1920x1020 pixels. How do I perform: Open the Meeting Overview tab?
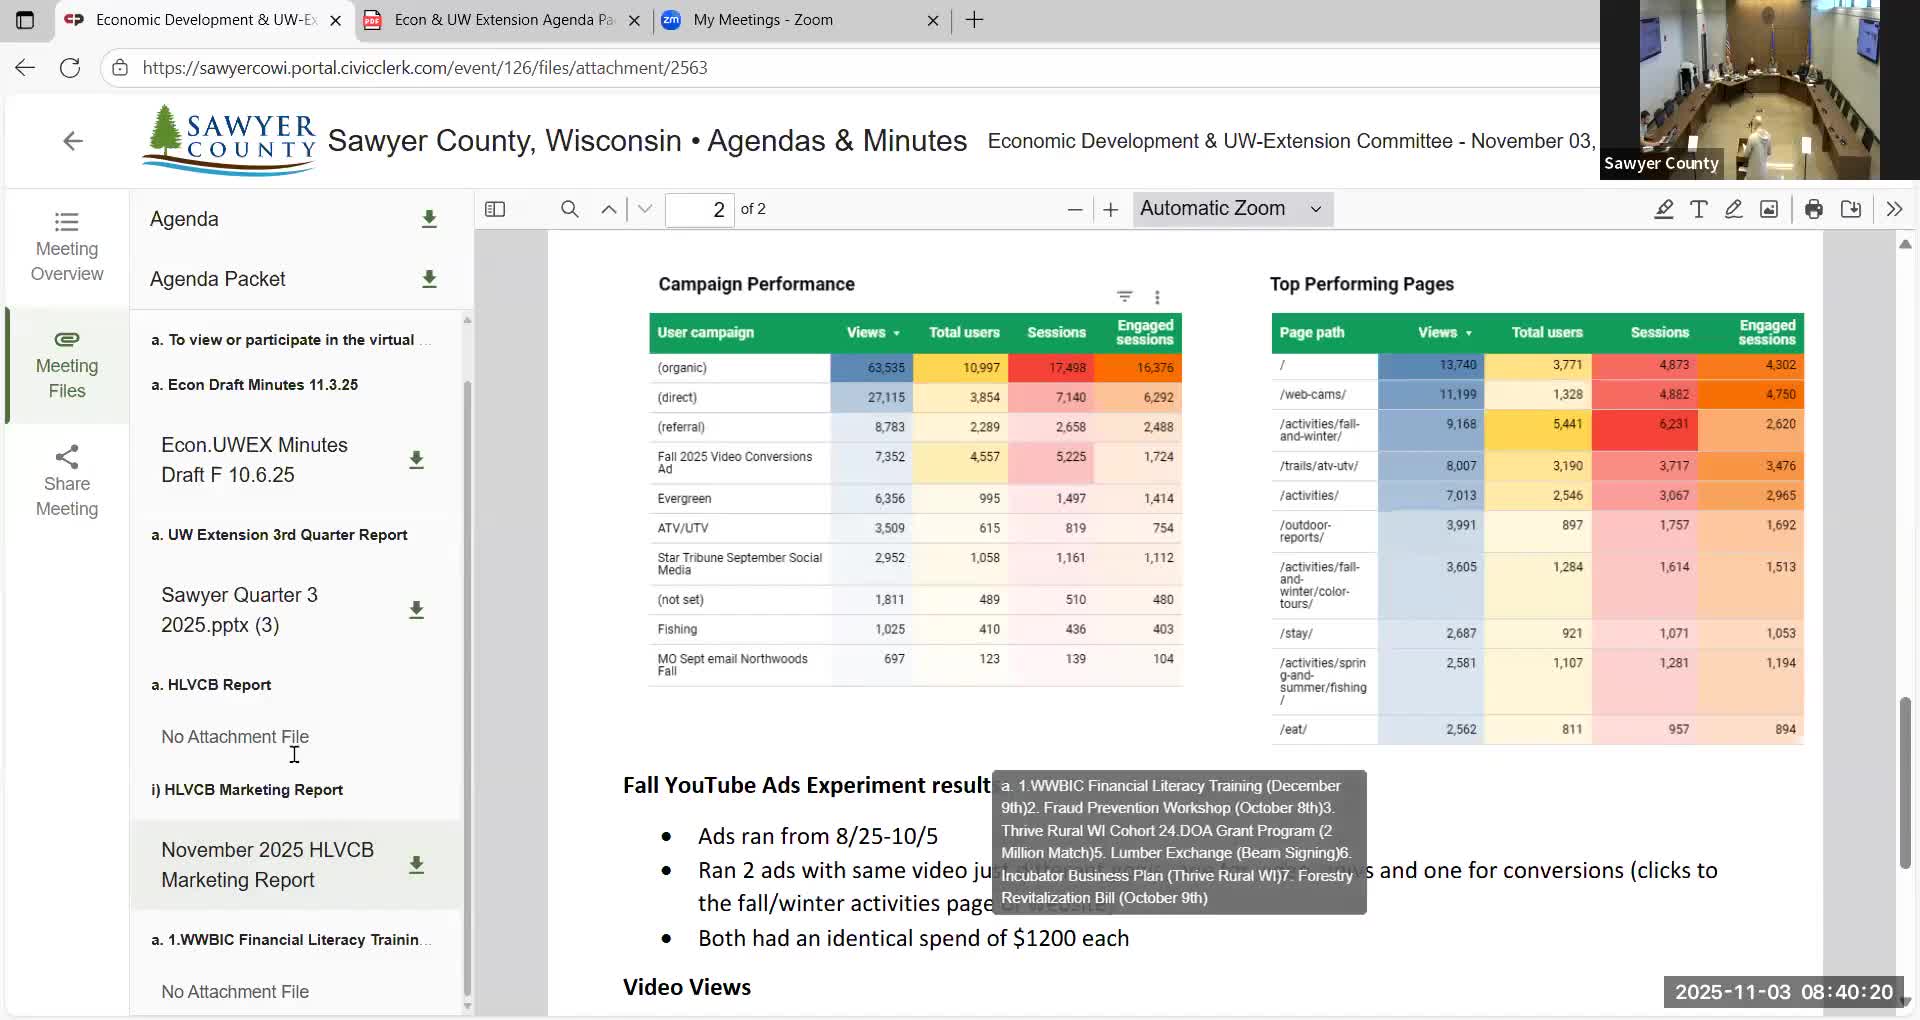point(67,247)
